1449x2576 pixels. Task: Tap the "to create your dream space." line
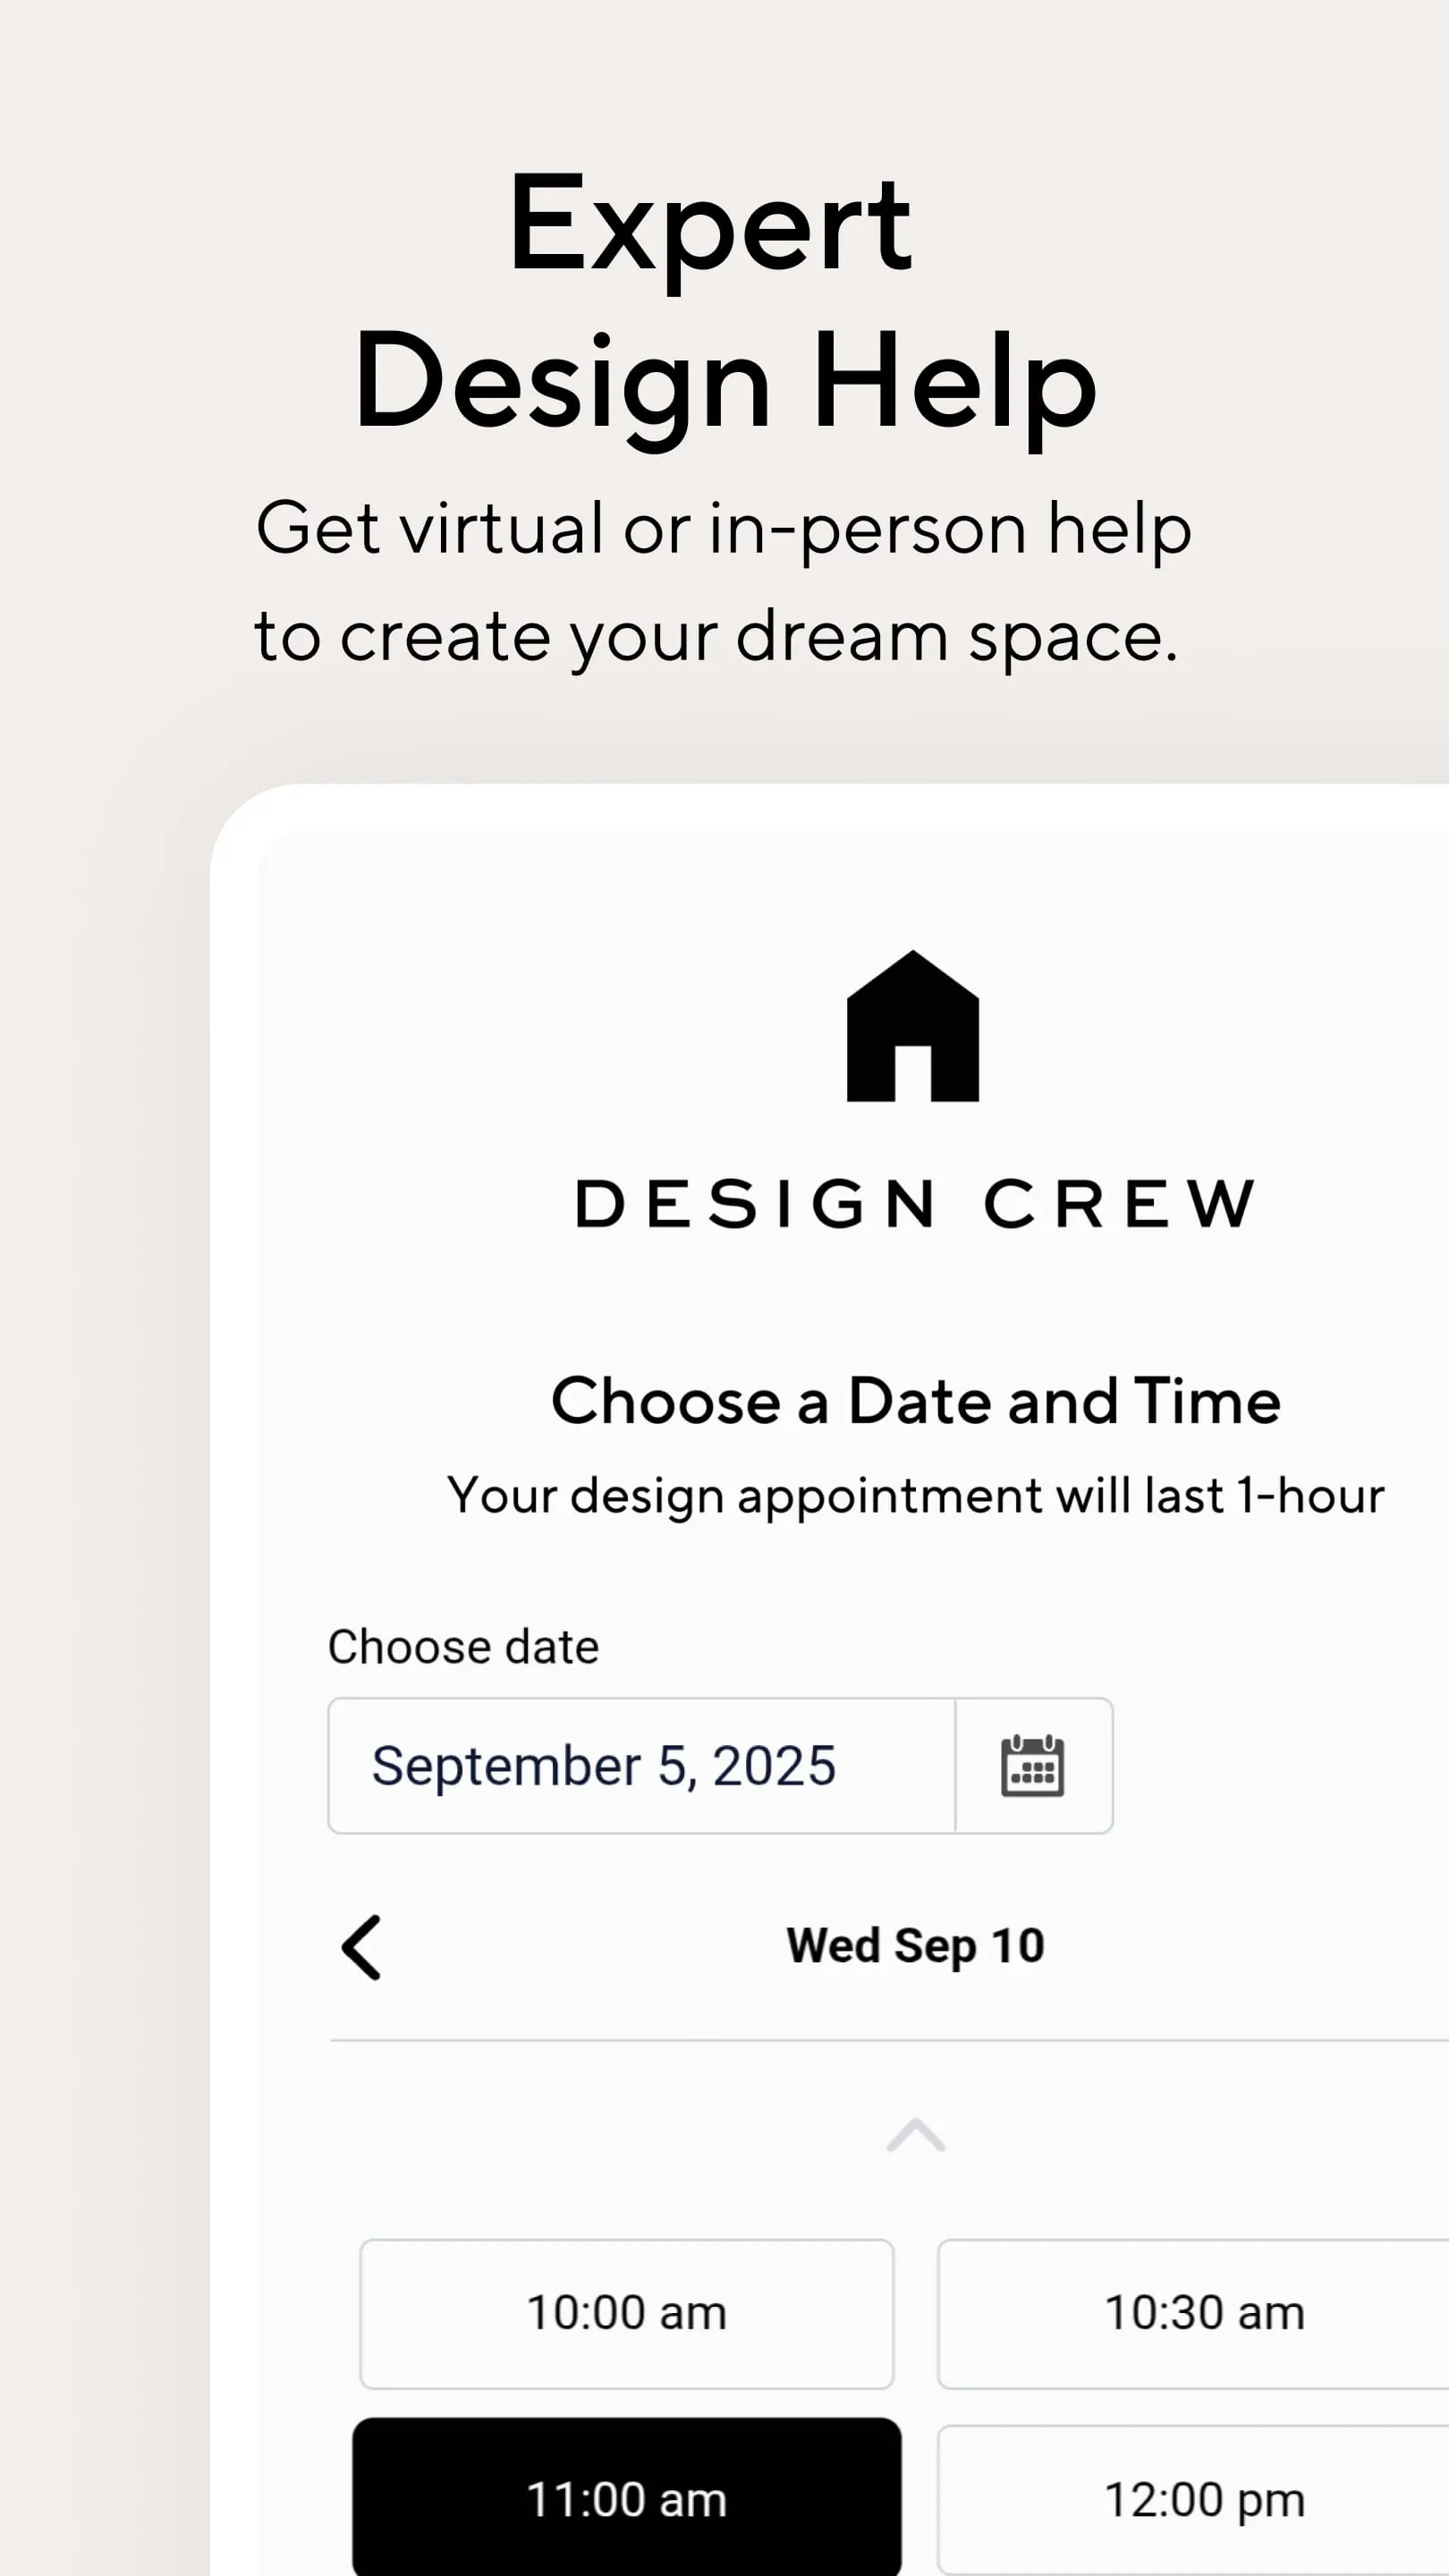click(x=716, y=636)
